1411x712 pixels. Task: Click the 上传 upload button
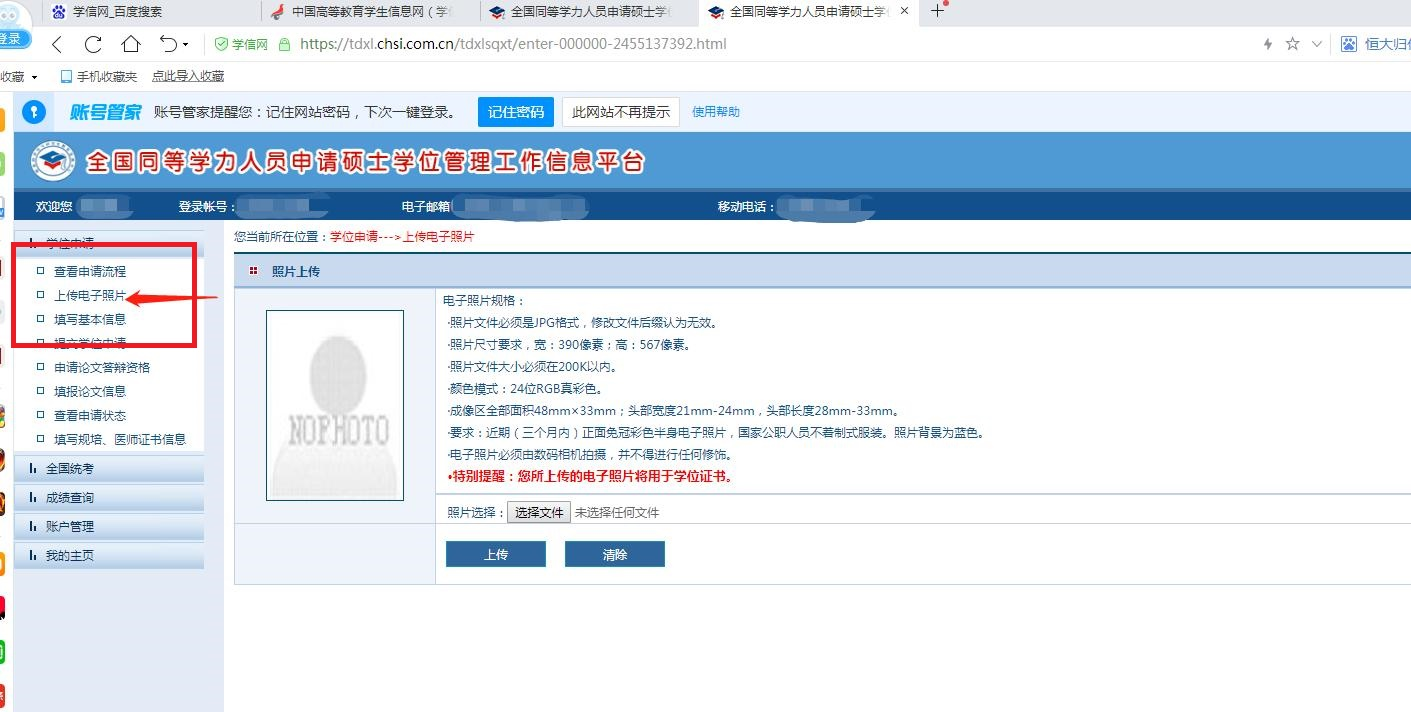click(x=495, y=553)
